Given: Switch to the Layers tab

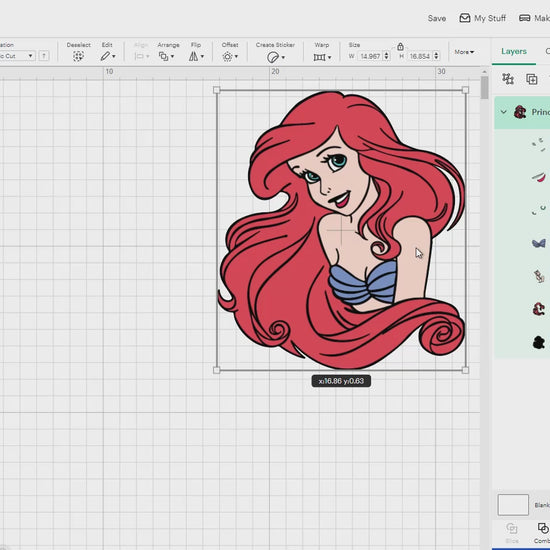Looking at the screenshot, I should (x=514, y=51).
